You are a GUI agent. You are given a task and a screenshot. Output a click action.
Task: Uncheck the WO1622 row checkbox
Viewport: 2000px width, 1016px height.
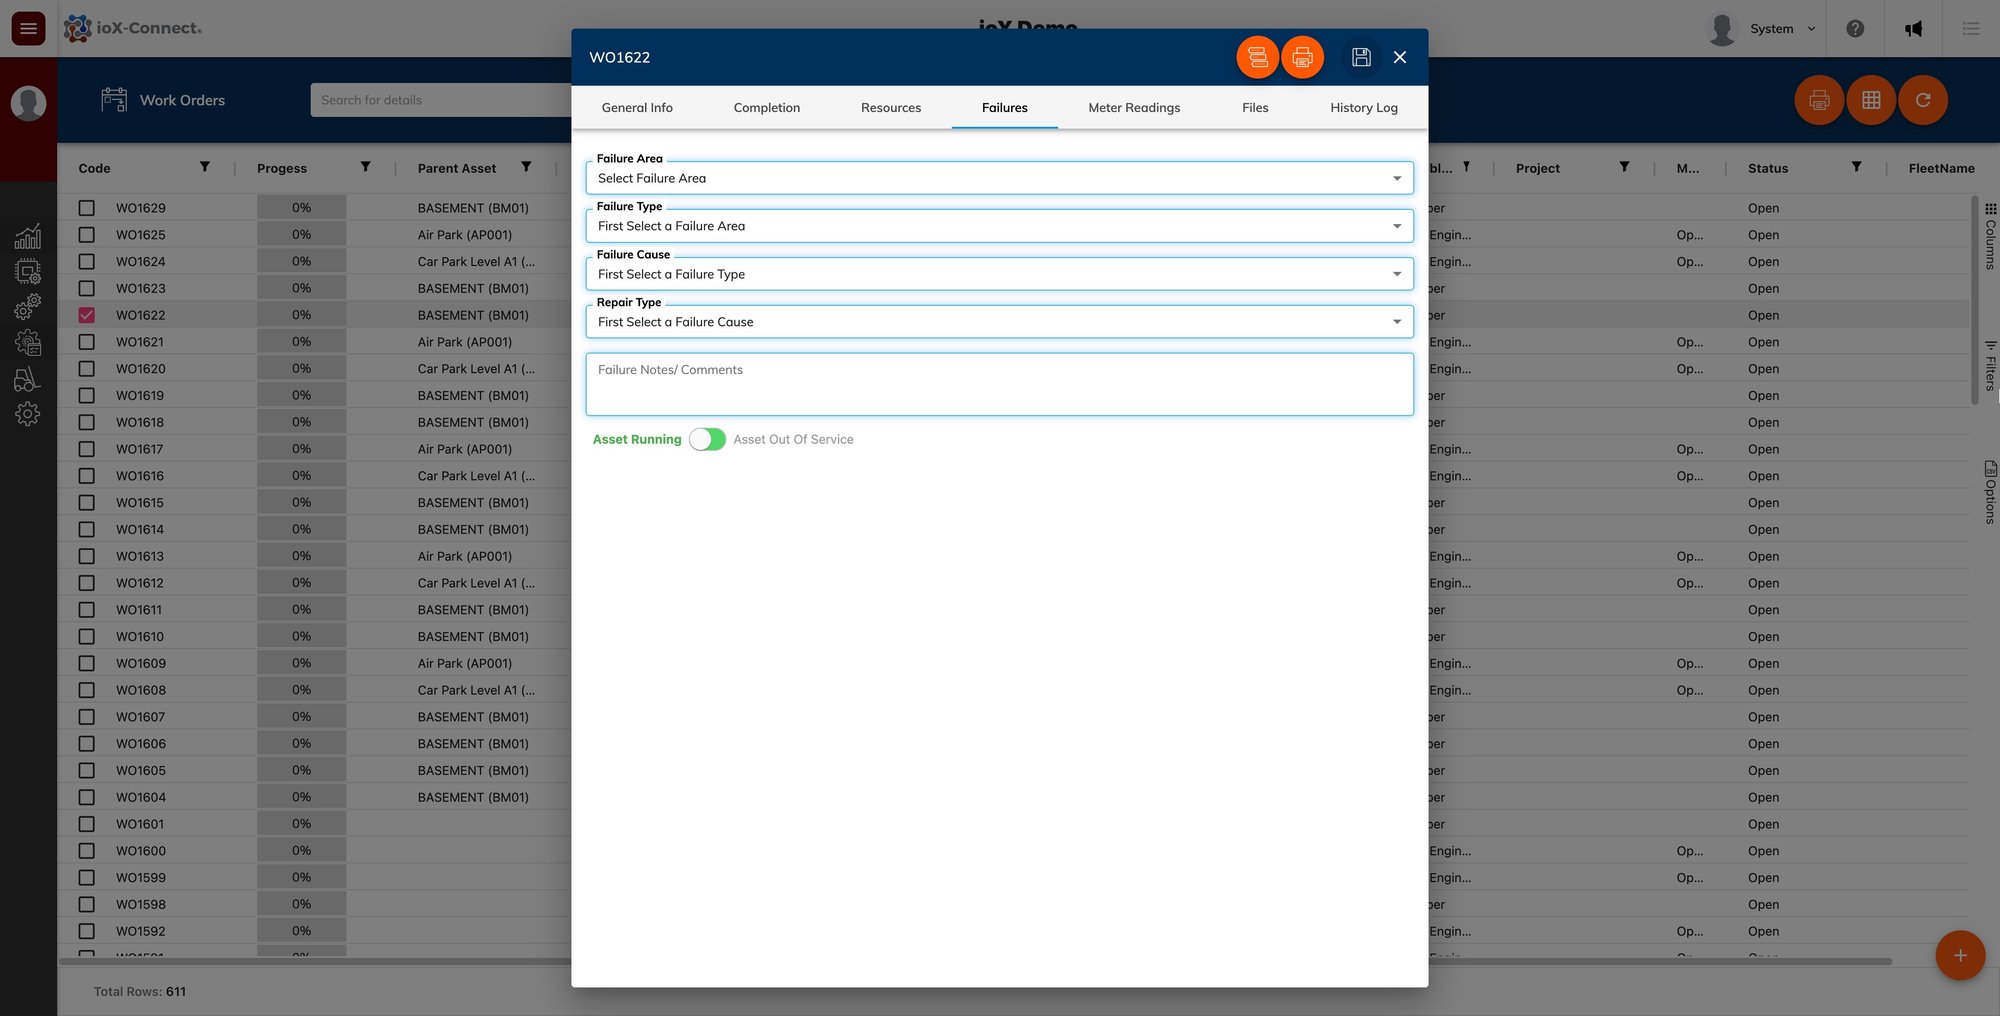click(x=86, y=314)
